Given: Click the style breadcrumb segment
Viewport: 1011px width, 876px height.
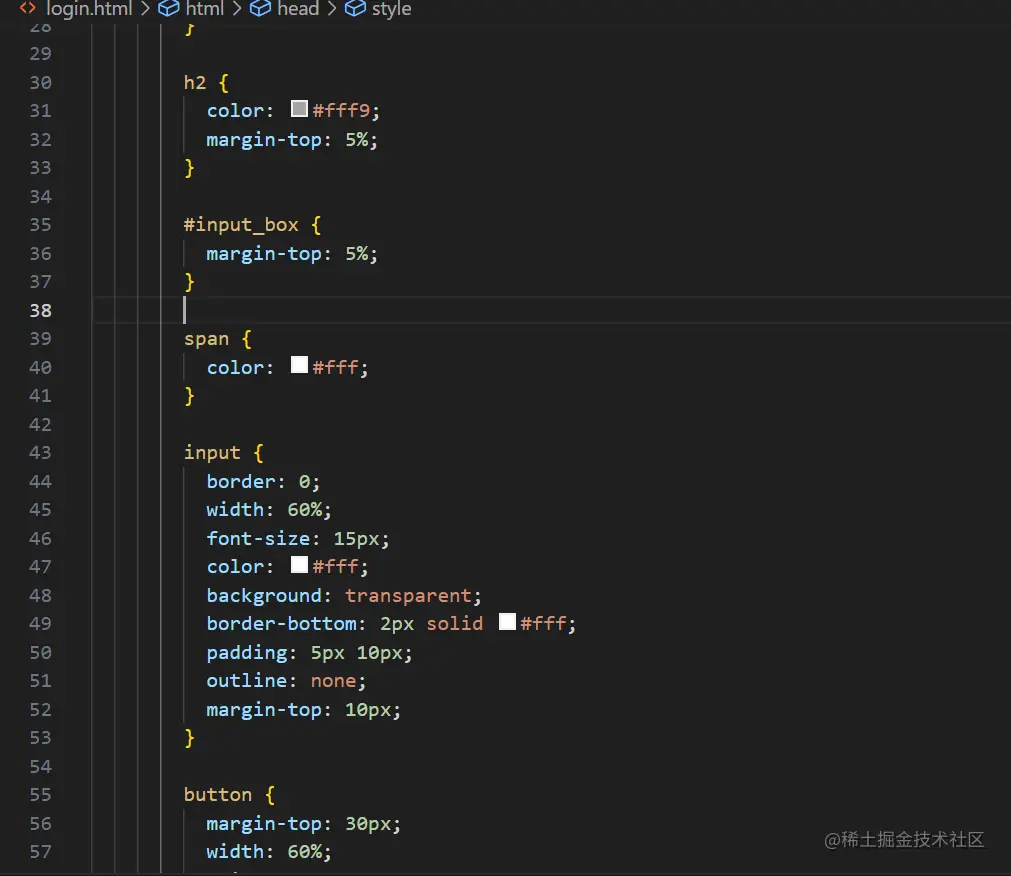Looking at the screenshot, I should [391, 8].
